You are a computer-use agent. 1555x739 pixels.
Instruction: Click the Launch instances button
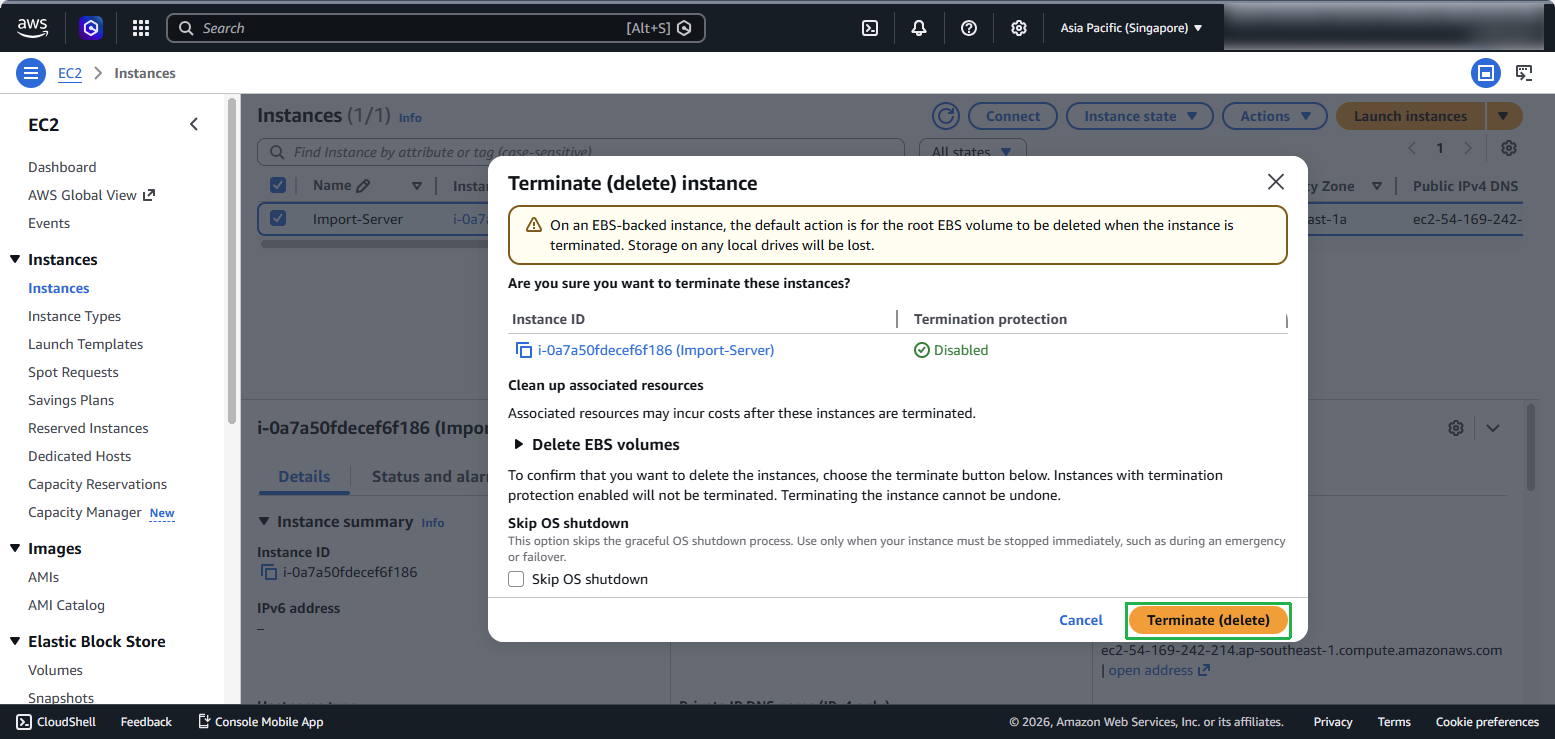[1410, 116]
